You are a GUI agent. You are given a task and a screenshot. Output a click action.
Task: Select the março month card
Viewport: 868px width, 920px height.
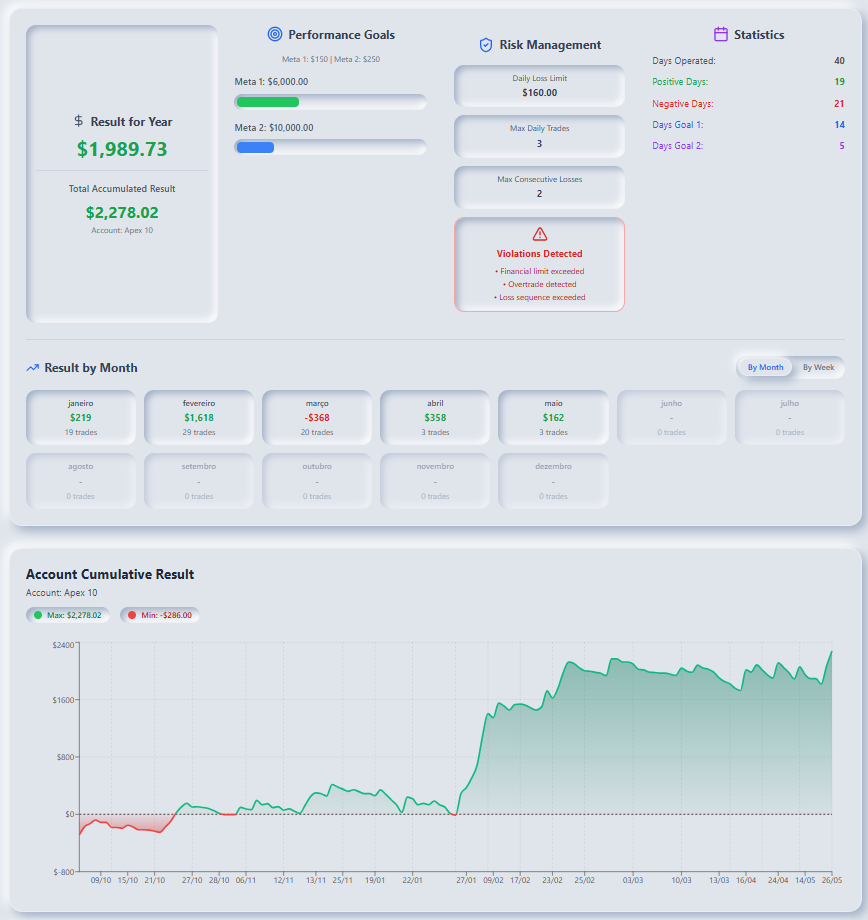[x=317, y=417]
